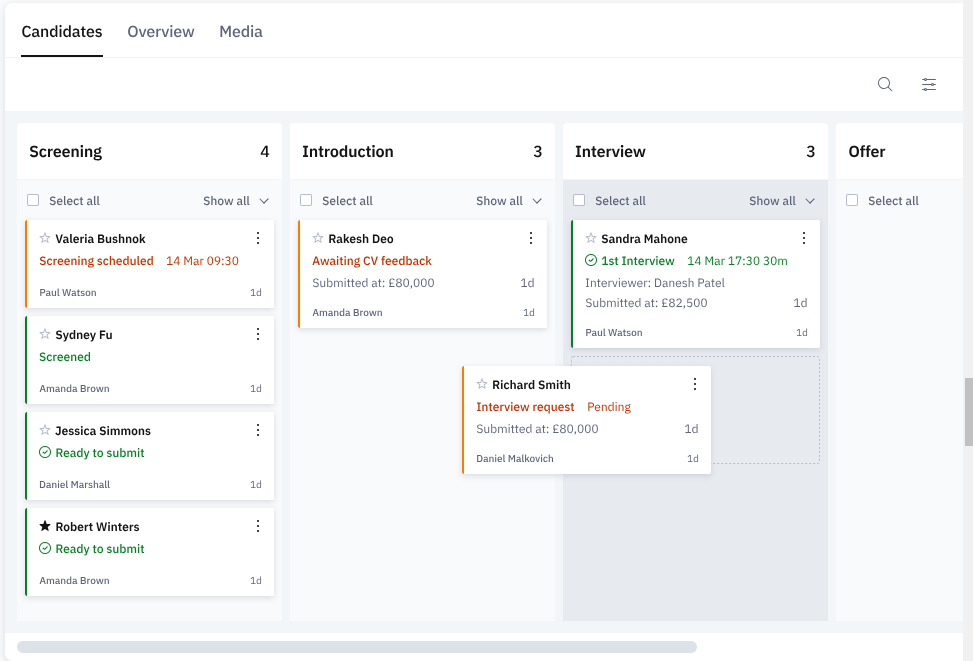This screenshot has height=661, width=973.
Task: Open the filter settings sliders icon
Action: [x=929, y=85]
